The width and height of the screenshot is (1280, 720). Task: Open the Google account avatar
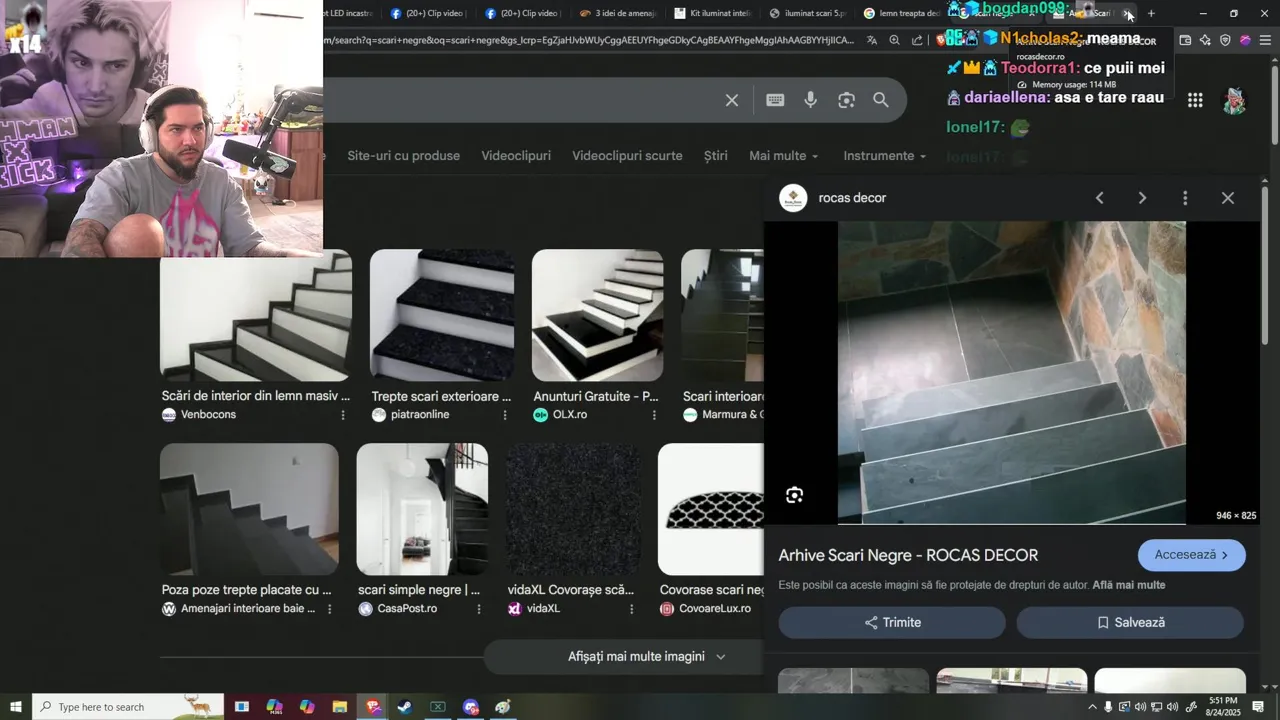1235,100
